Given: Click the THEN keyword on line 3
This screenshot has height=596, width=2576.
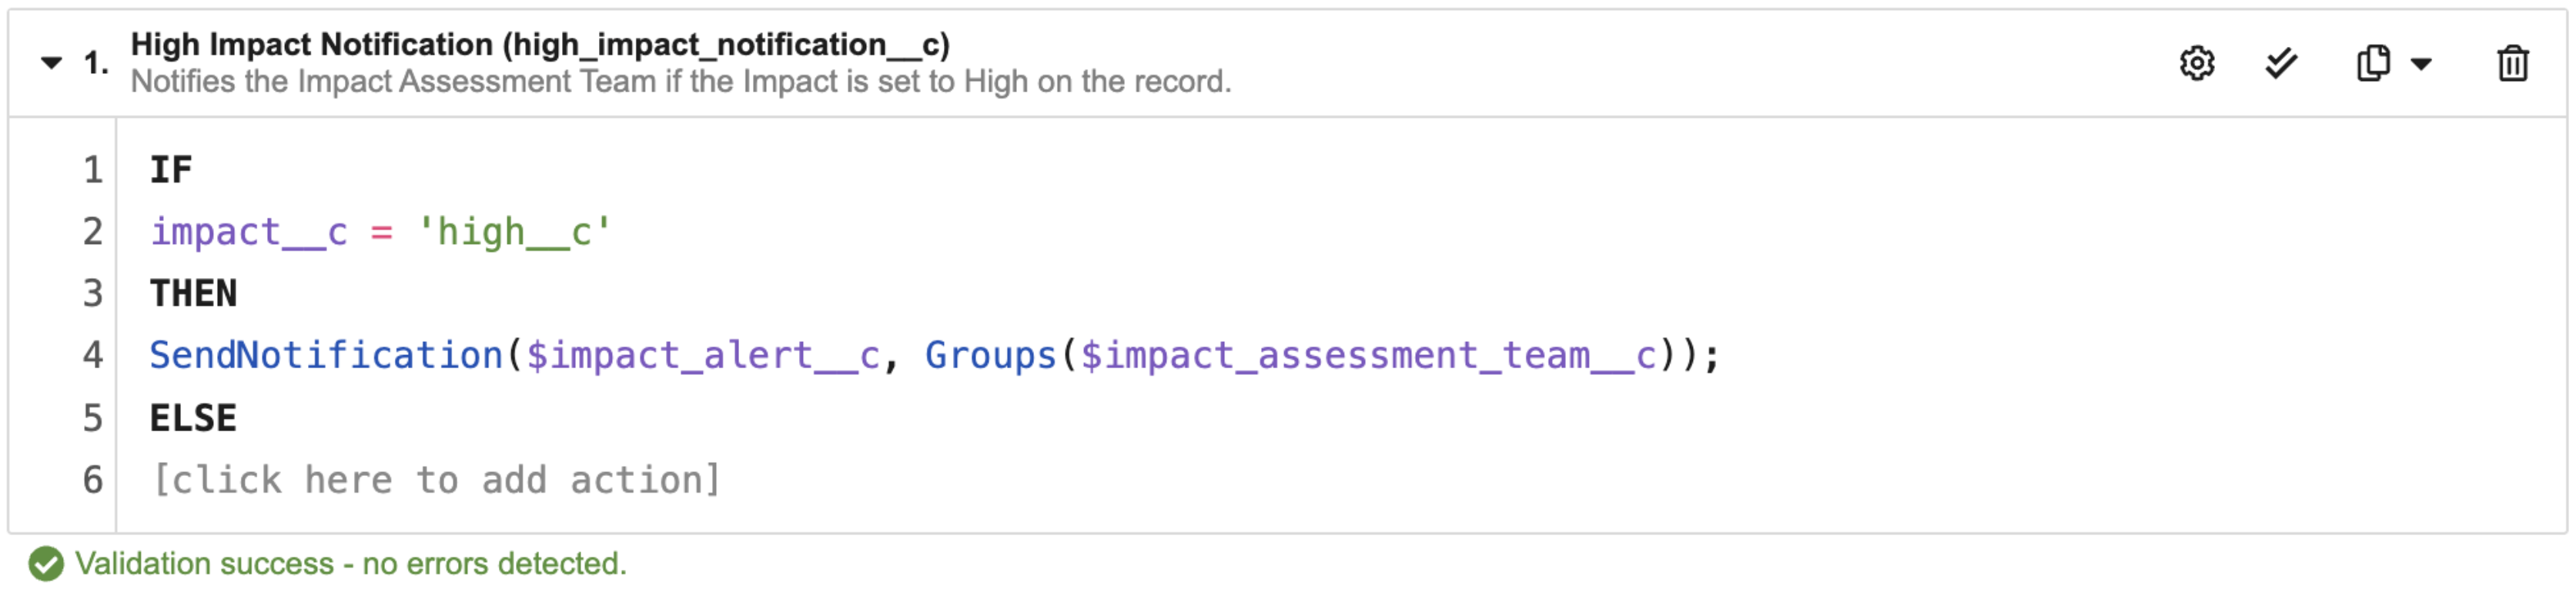Looking at the screenshot, I should point(193,294).
